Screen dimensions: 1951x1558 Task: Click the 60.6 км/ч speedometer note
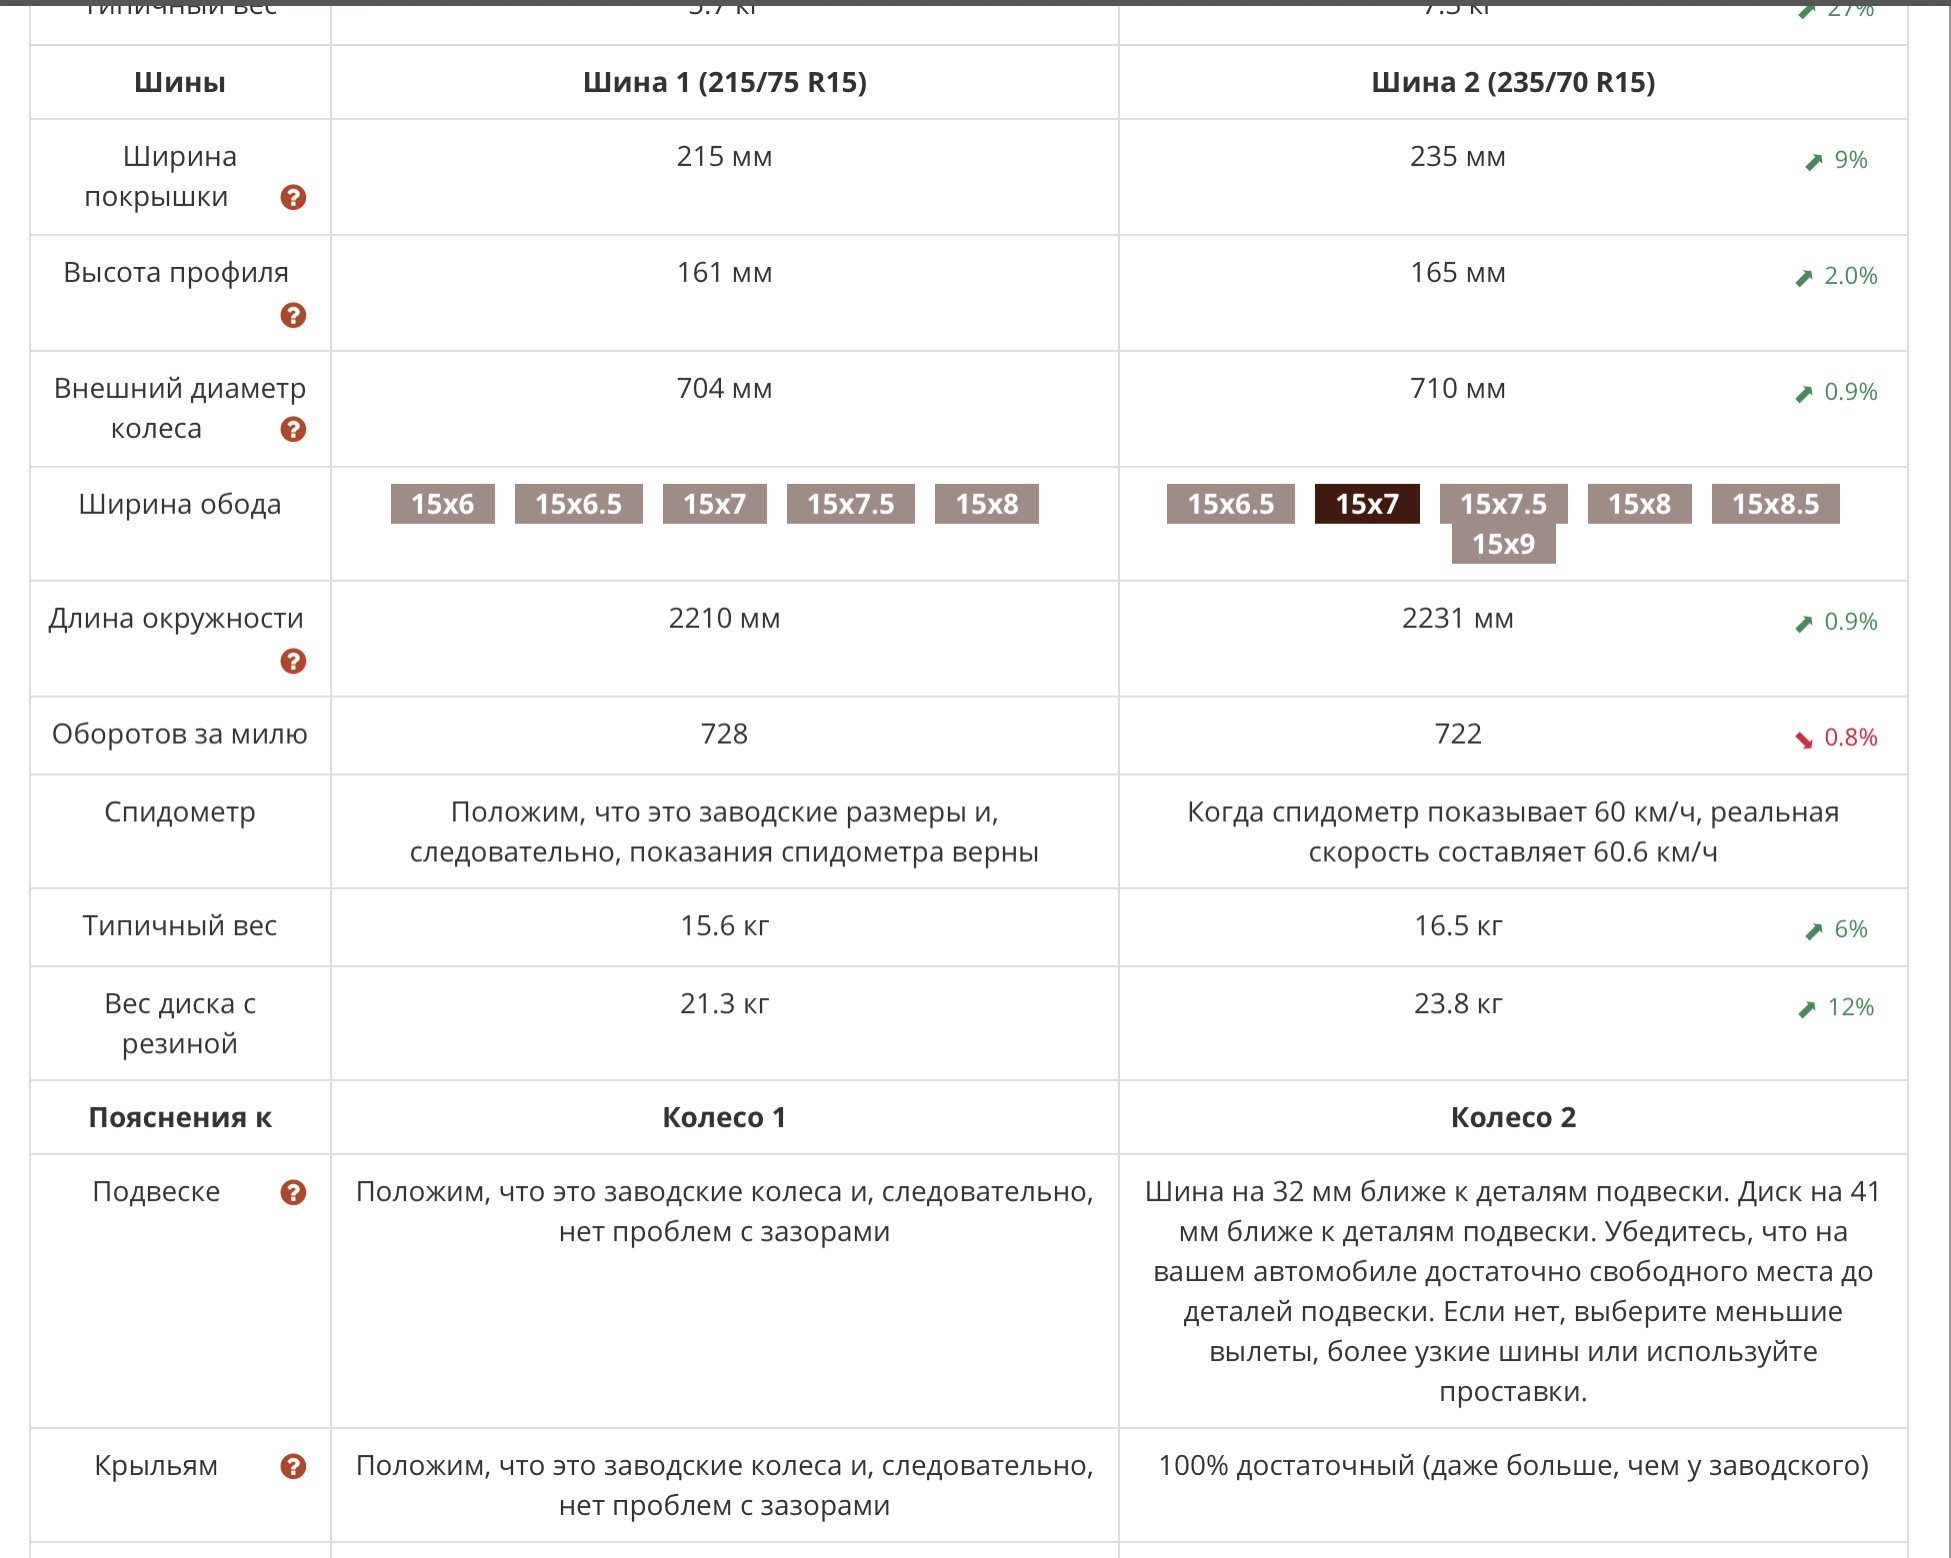click(x=1513, y=833)
